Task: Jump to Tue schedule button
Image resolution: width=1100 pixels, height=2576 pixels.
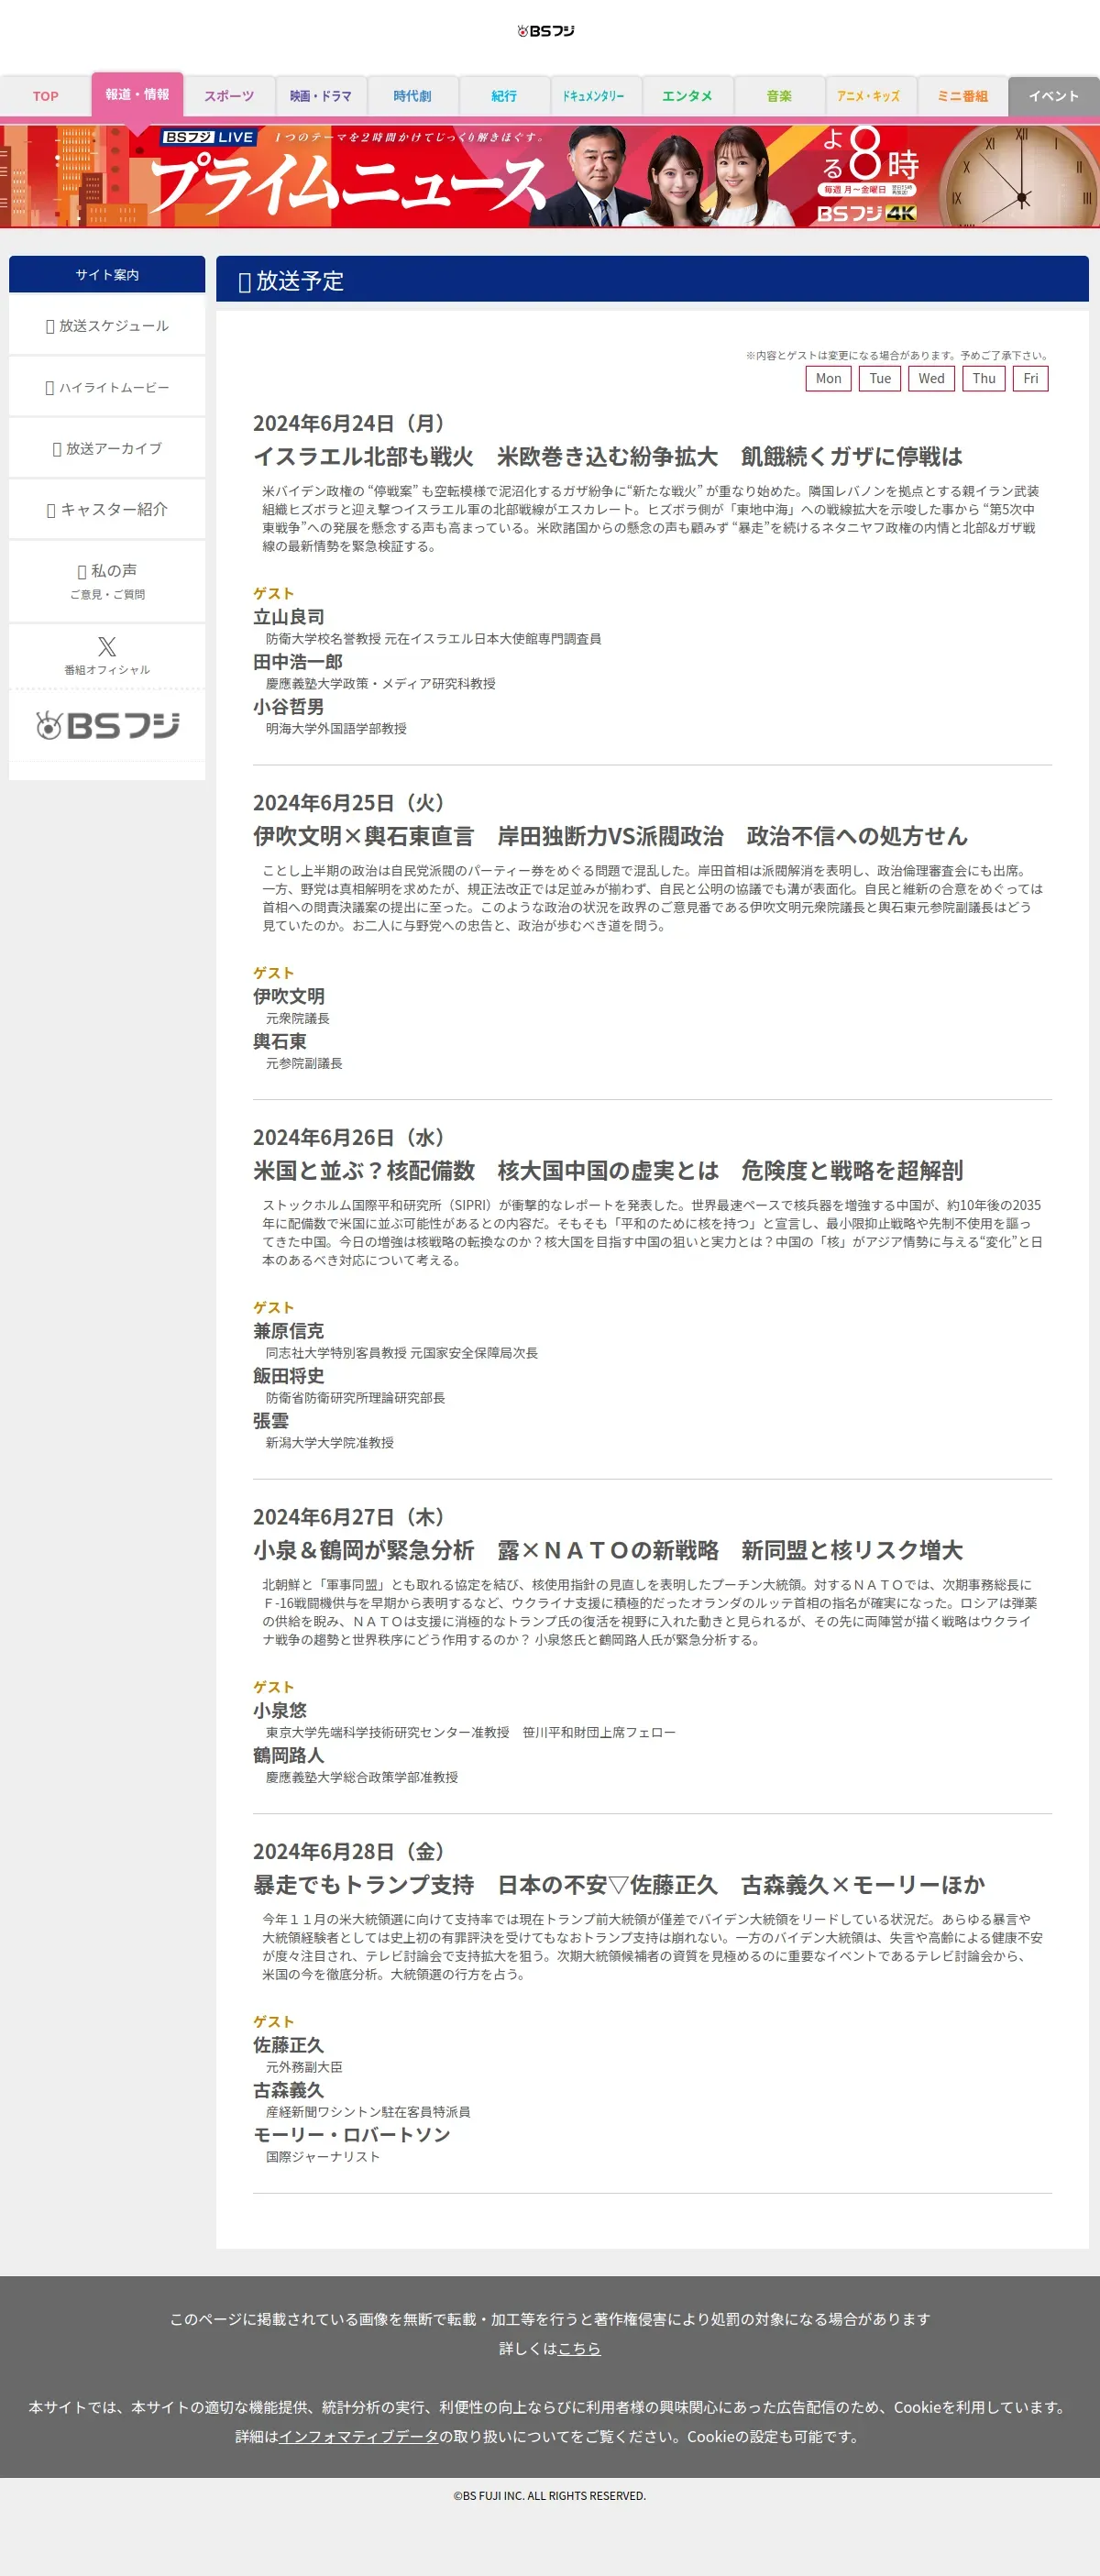Action: pyautogui.click(x=880, y=378)
